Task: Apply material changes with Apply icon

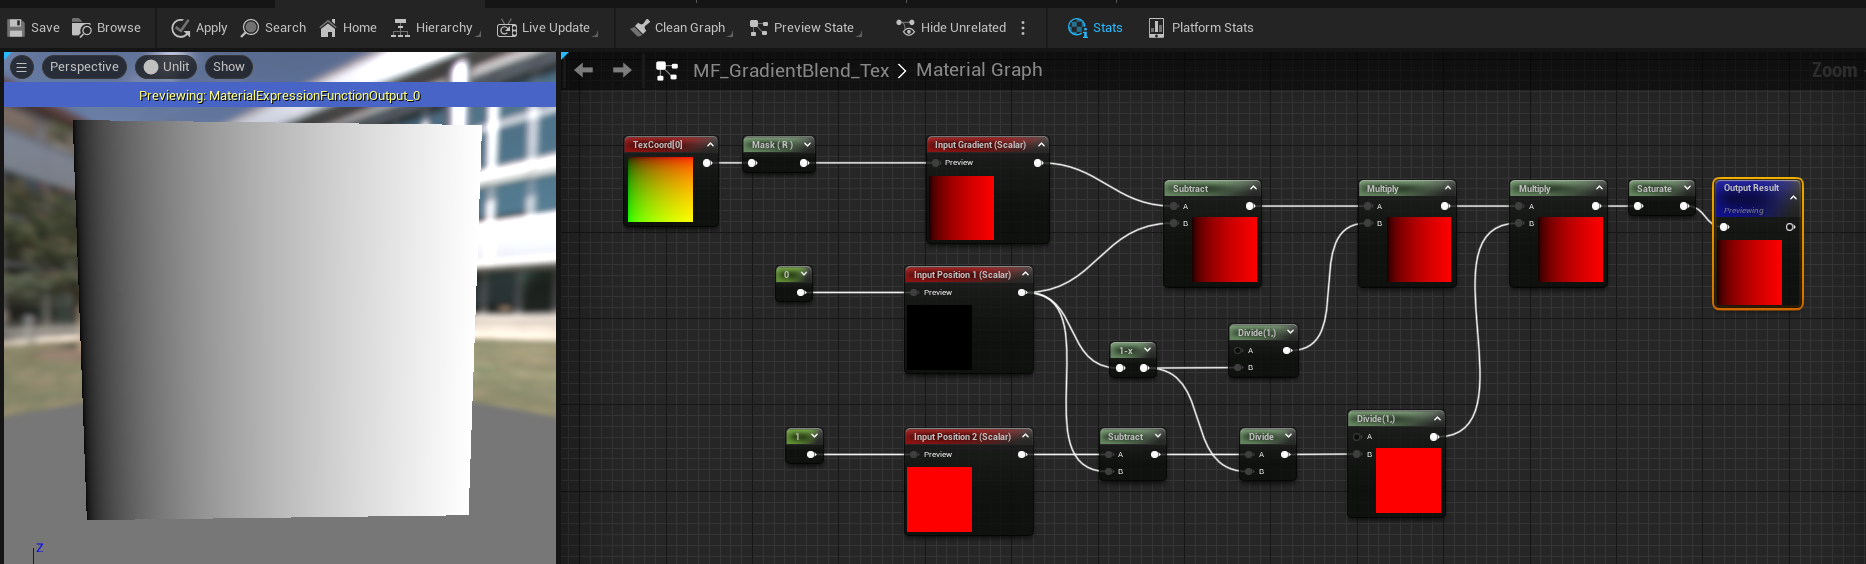Action: [181, 28]
